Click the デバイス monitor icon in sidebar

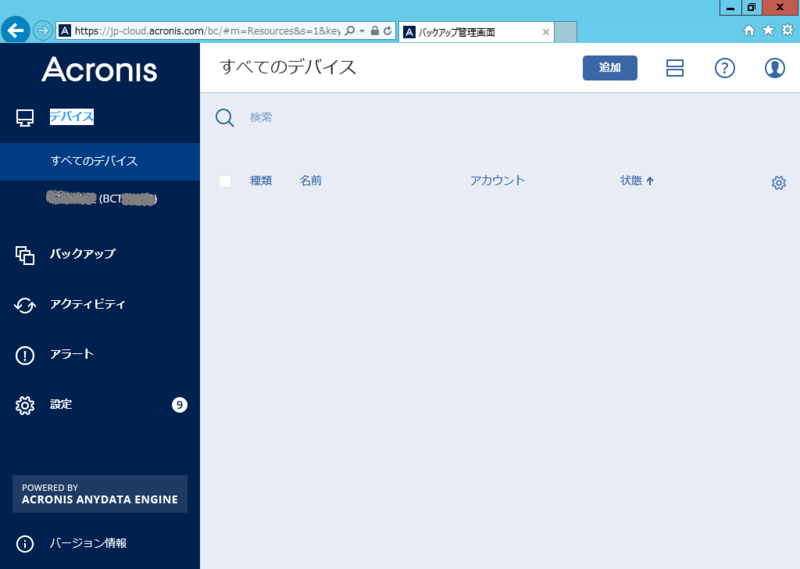(x=25, y=118)
